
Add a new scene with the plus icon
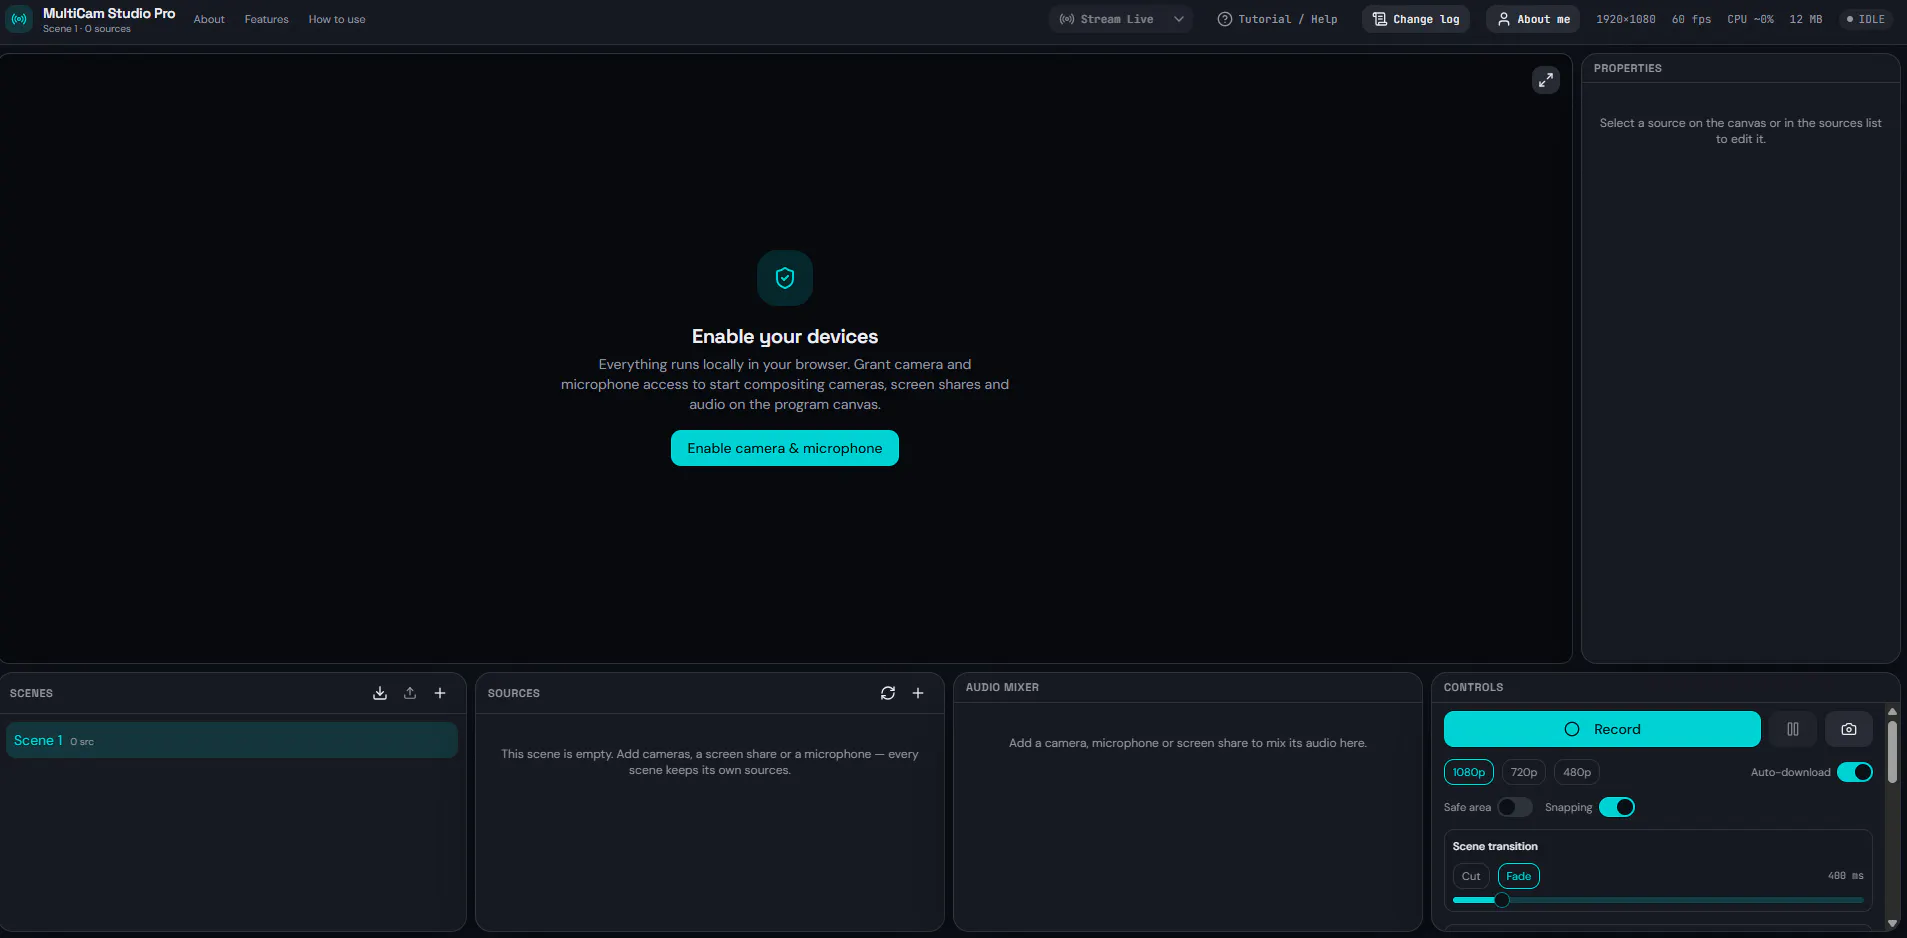click(x=440, y=693)
